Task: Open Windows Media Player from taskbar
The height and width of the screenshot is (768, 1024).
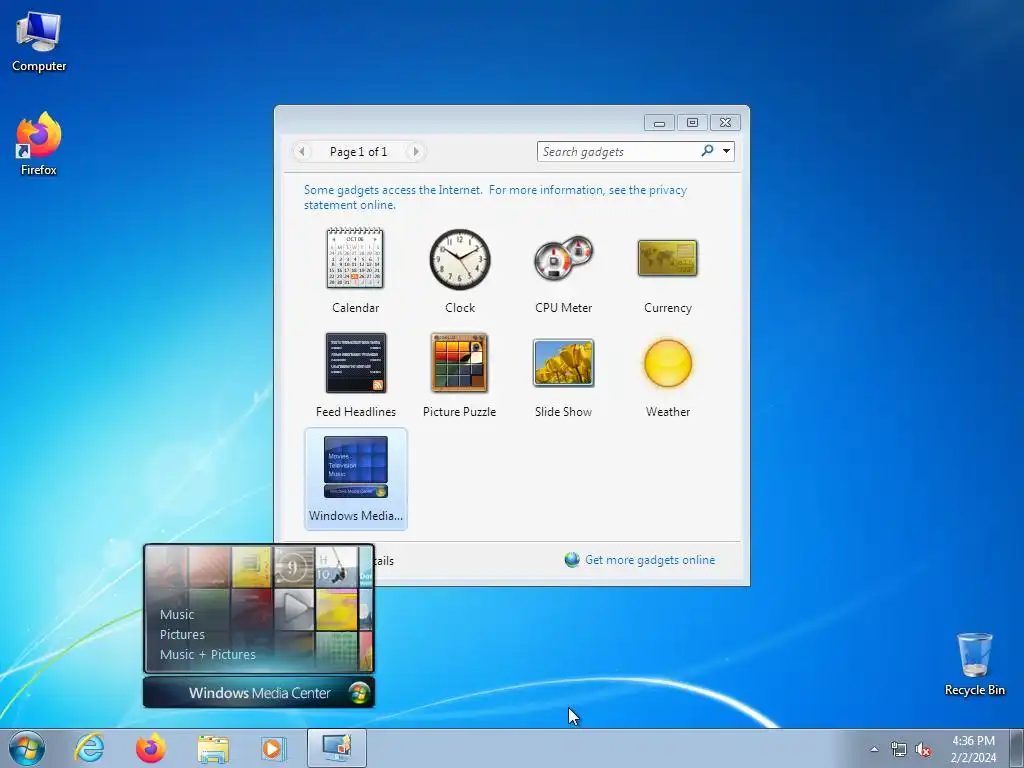Action: pyautogui.click(x=274, y=748)
